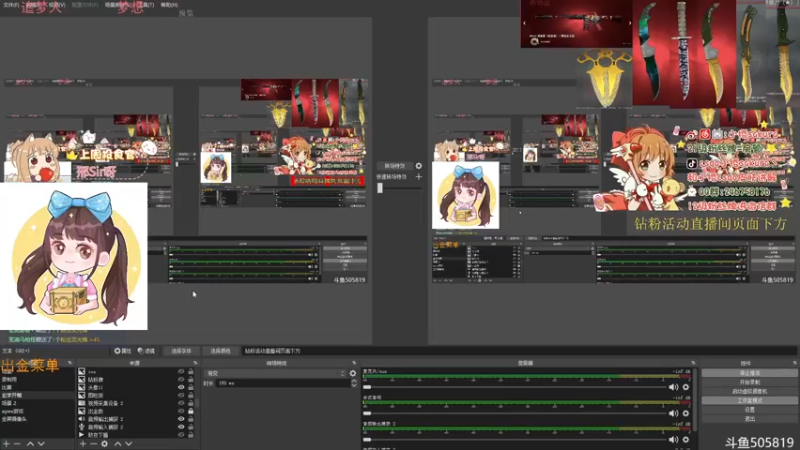Toggle the lock on the 音频输出捕获 2 source
Image resolution: width=800 pixels, height=450 pixels.
191,419
